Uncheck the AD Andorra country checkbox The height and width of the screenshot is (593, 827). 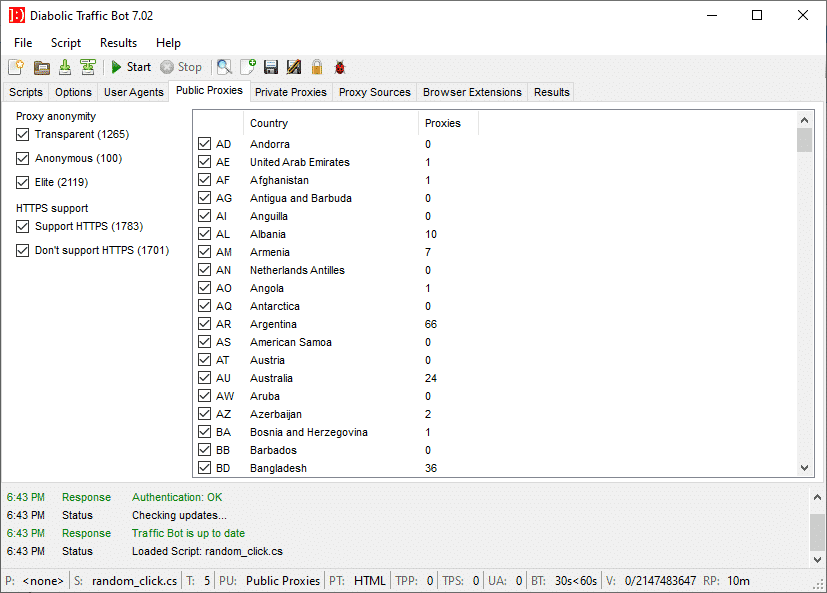pyautogui.click(x=205, y=144)
